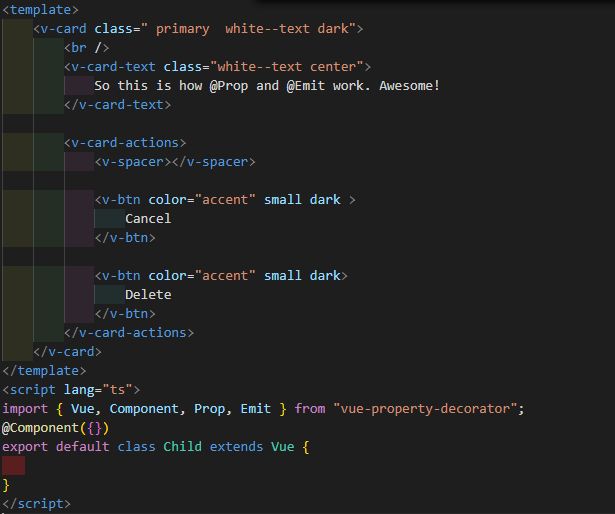Click the "extends" keyword
This screenshot has height=514, width=615.
[236, 447]
